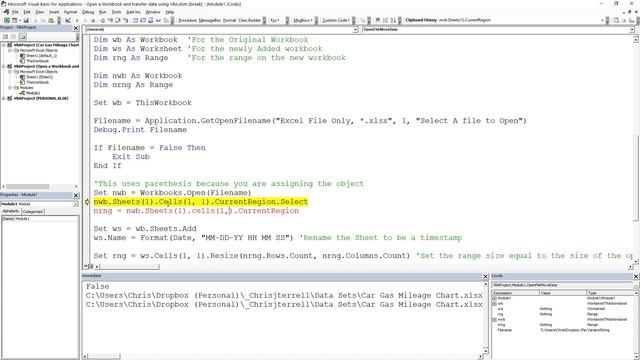The height and width of the screenshot is (360, 640).
Task: Expand the nwb variable in Locals window
Action: pos(494,320)
